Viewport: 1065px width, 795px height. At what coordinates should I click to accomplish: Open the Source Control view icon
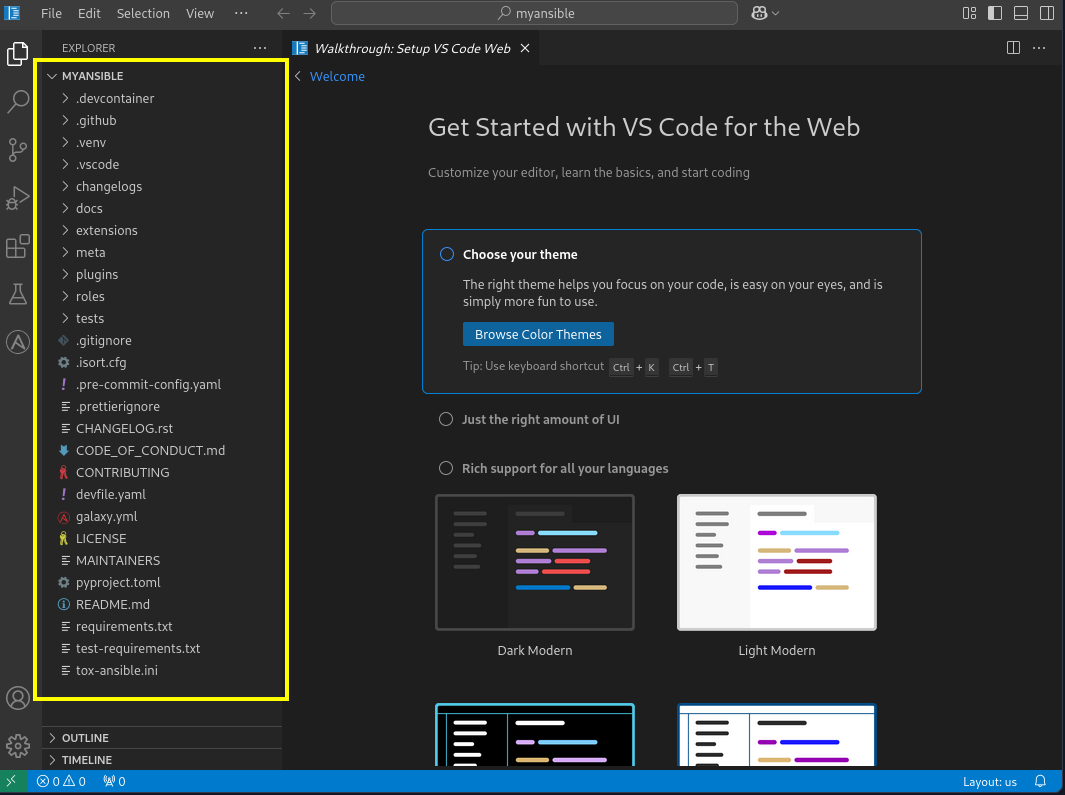point(18,149)
